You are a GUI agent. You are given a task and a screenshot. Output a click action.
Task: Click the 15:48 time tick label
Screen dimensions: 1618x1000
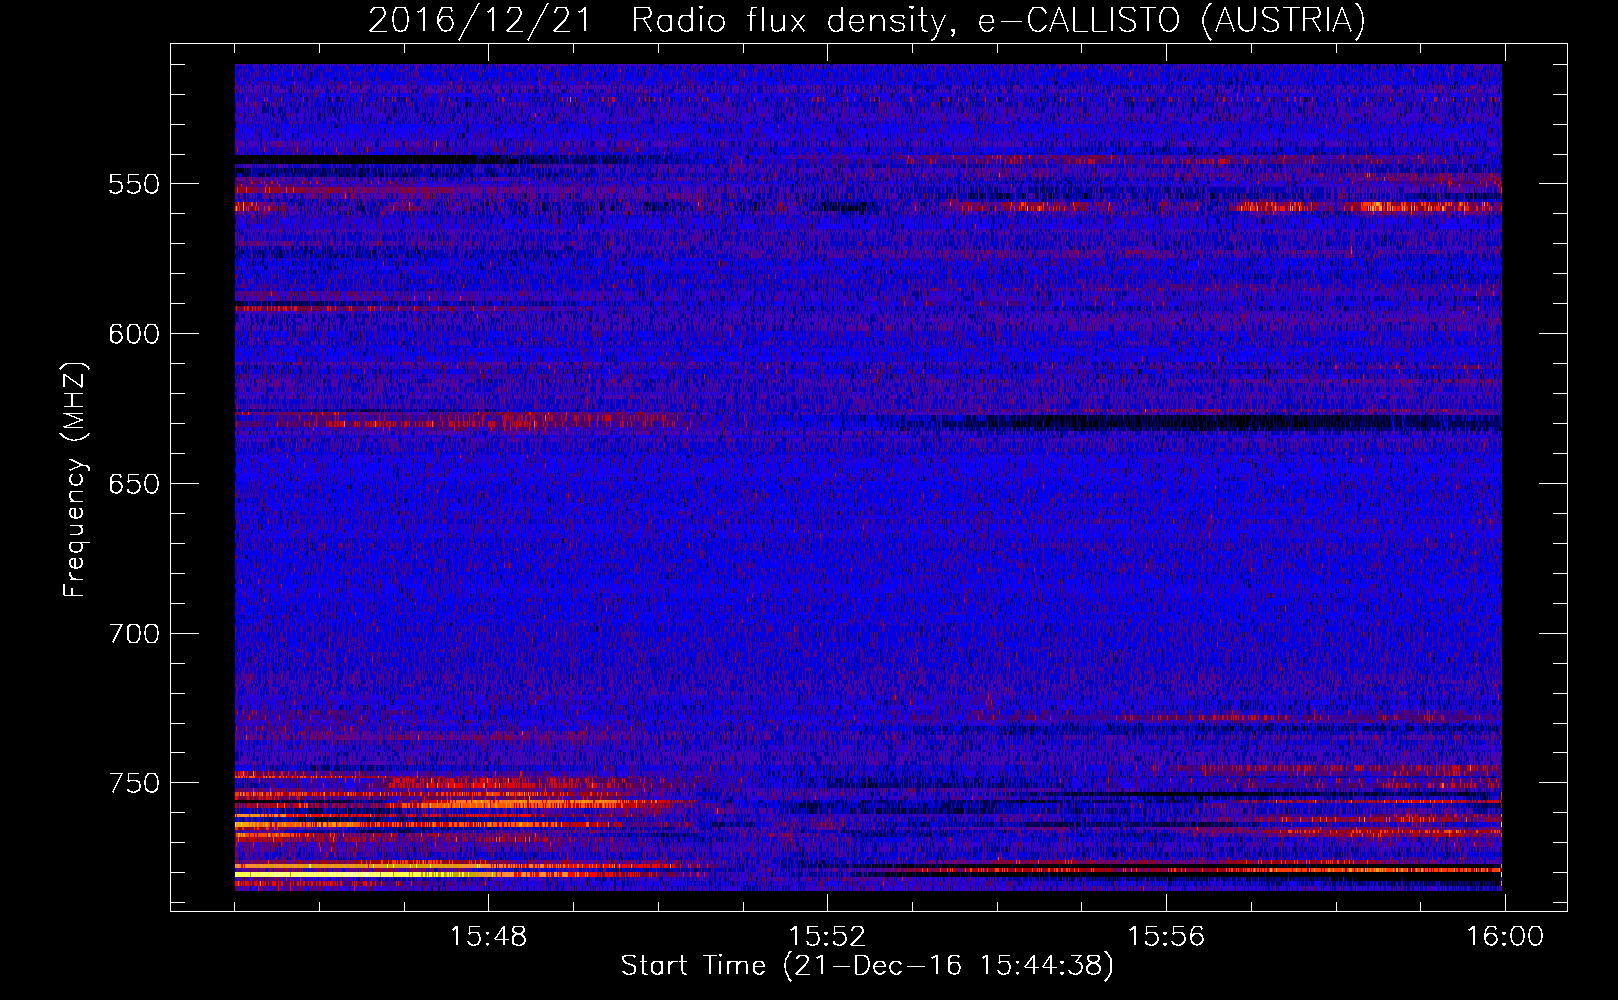(488, 937)
